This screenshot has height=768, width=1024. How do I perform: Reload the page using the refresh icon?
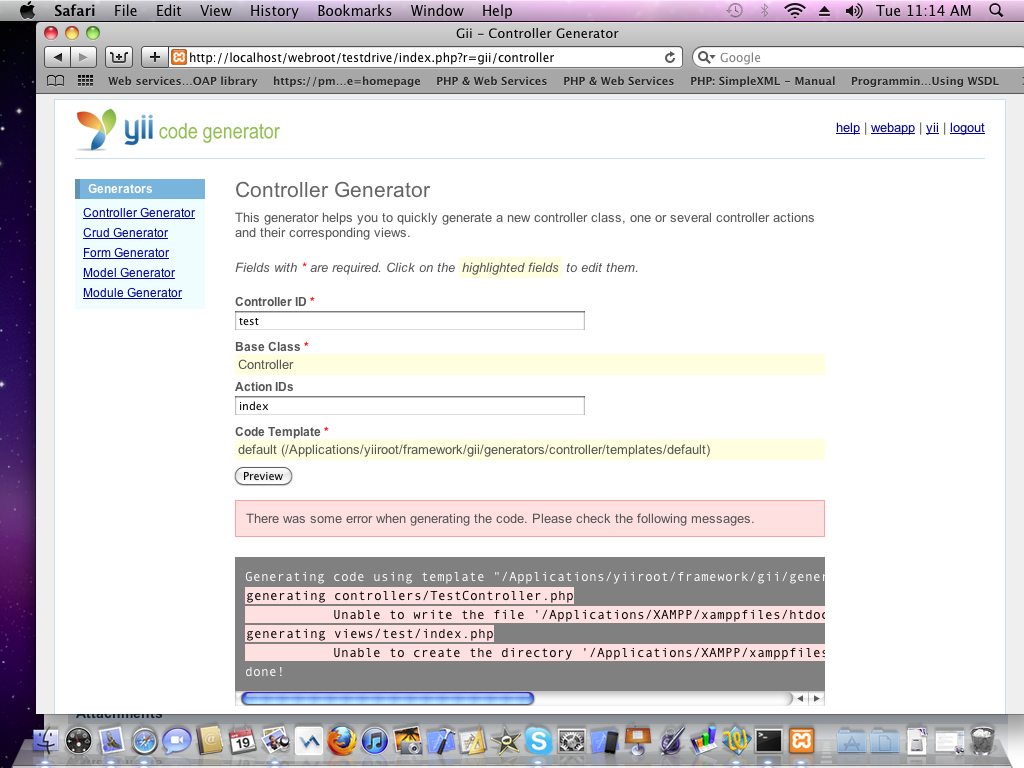[670, 58]
